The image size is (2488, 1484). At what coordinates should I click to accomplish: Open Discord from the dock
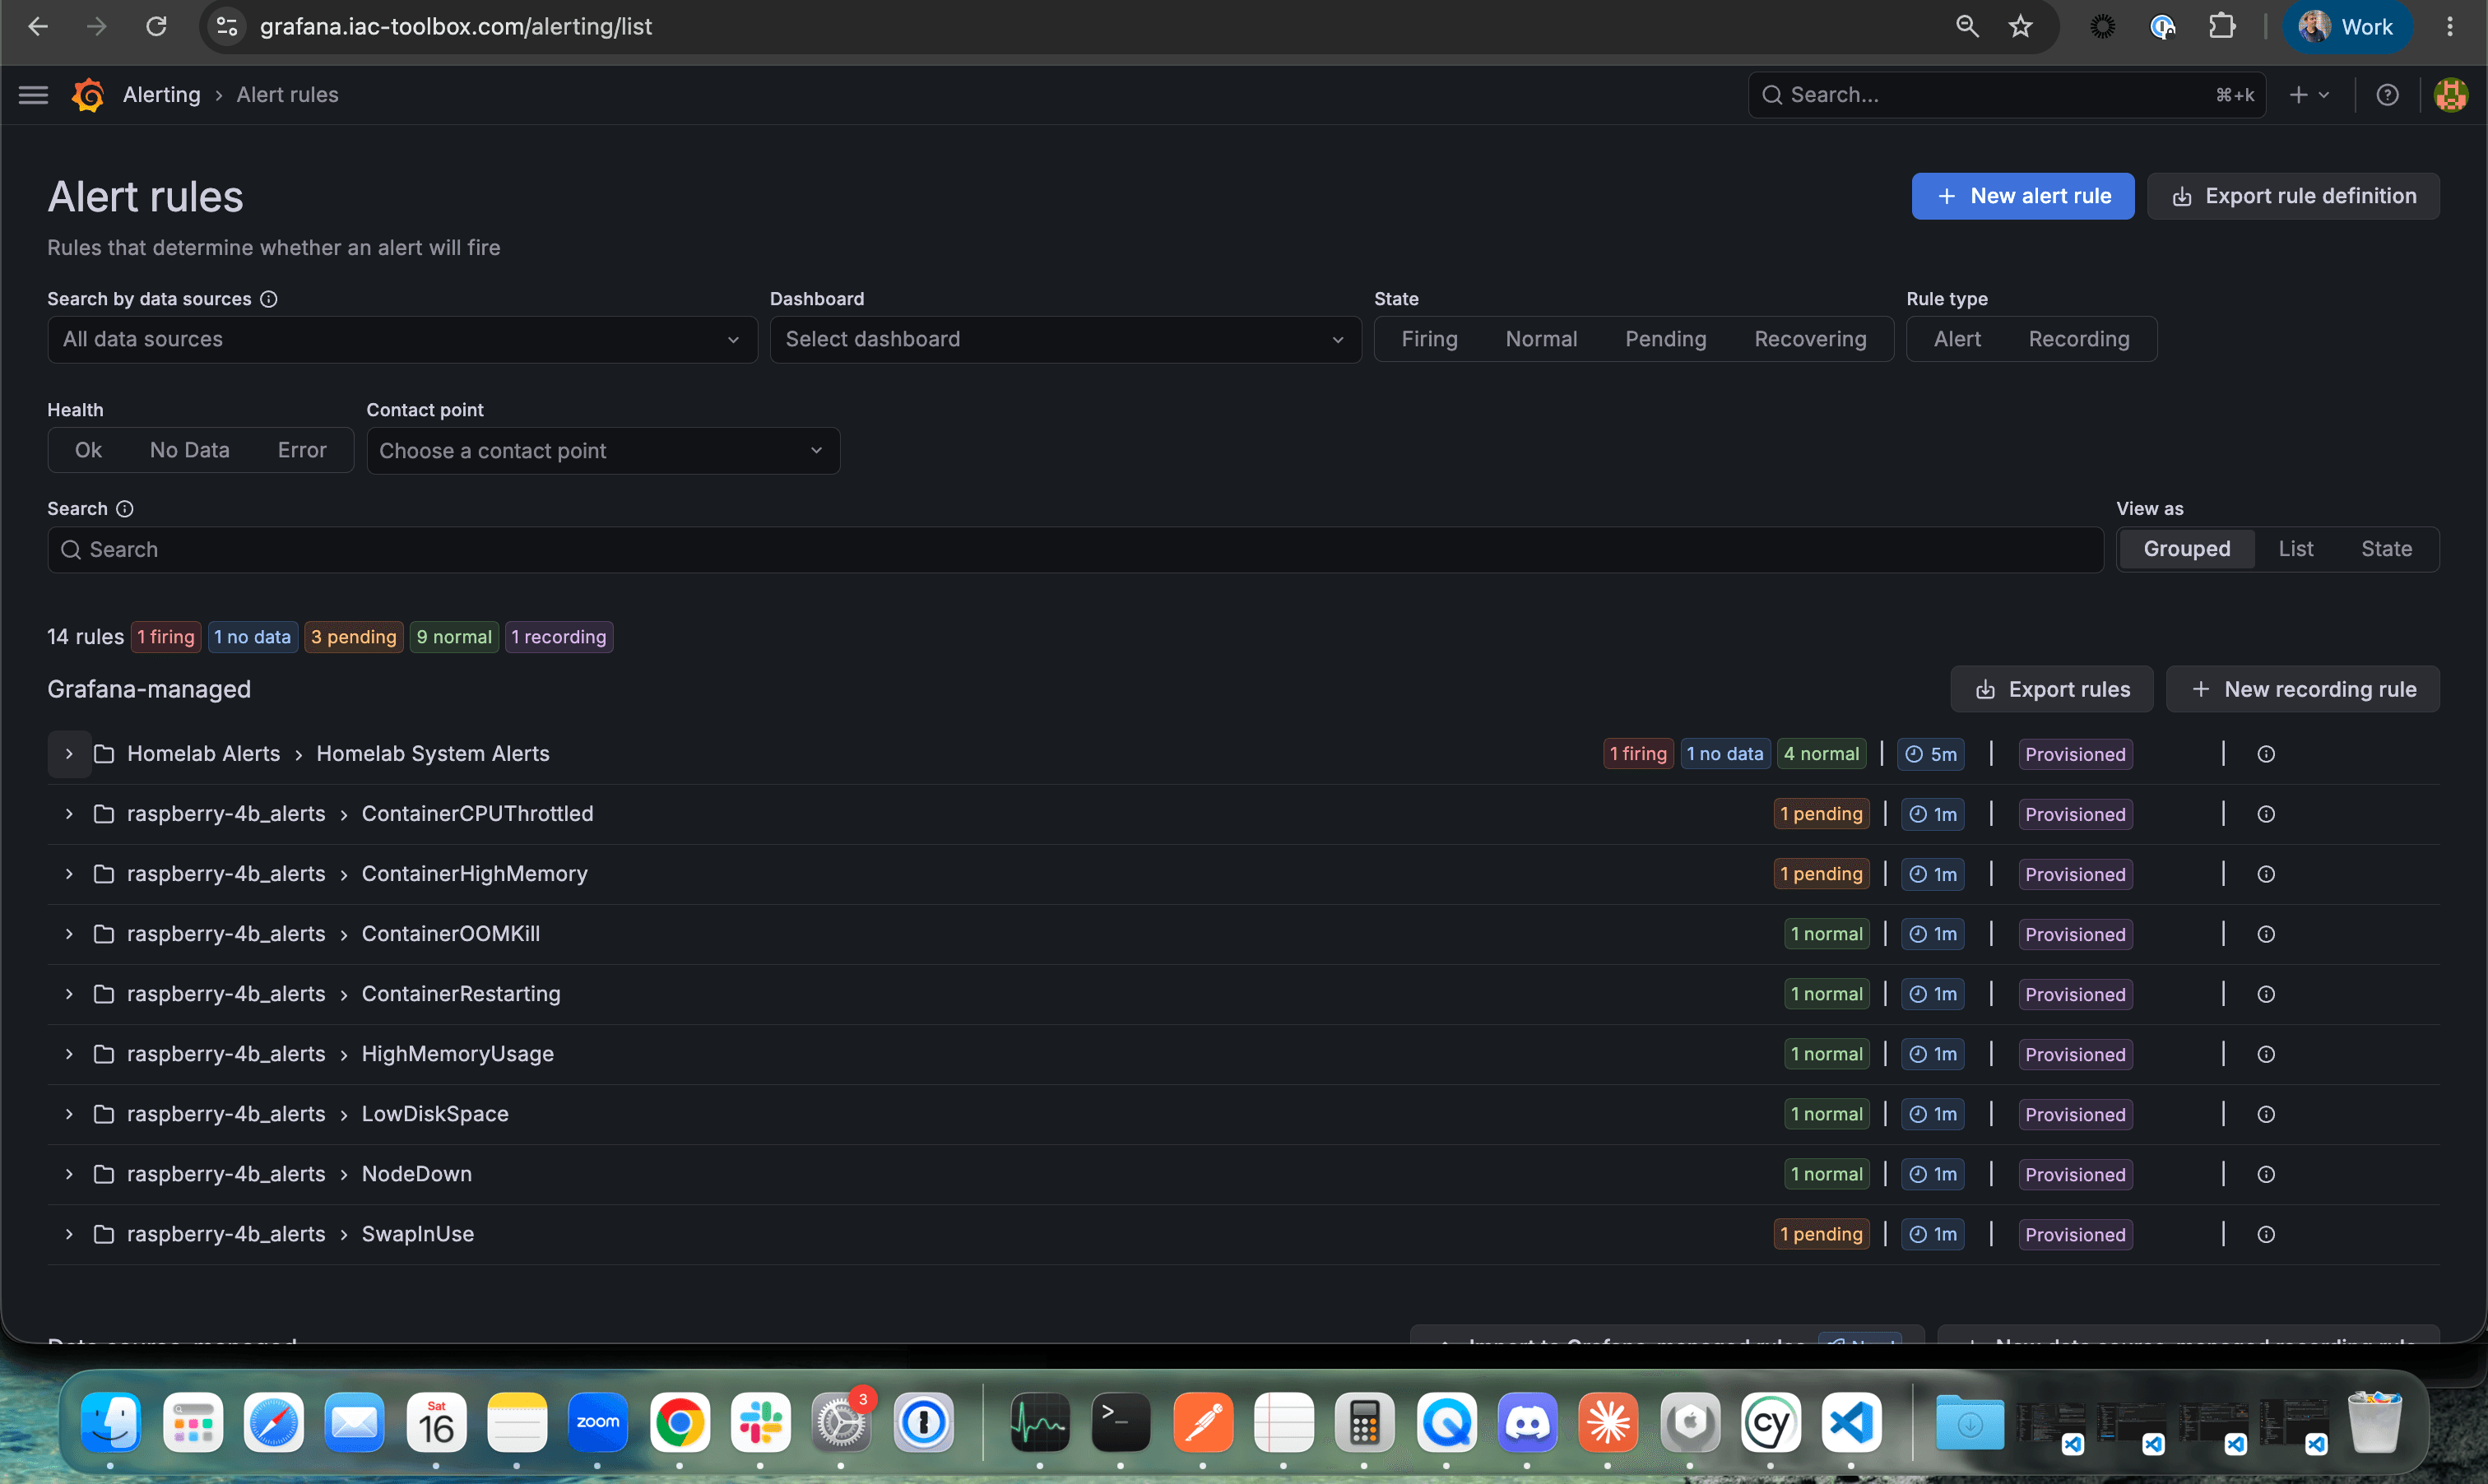[1526, 1421]
